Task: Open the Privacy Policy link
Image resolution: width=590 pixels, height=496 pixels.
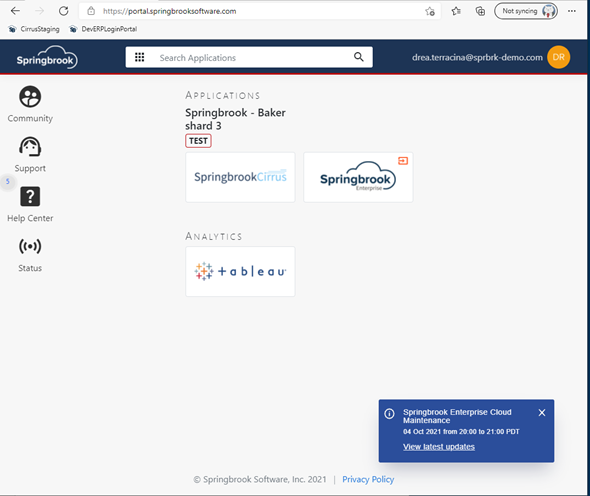Action: (368, 479)
